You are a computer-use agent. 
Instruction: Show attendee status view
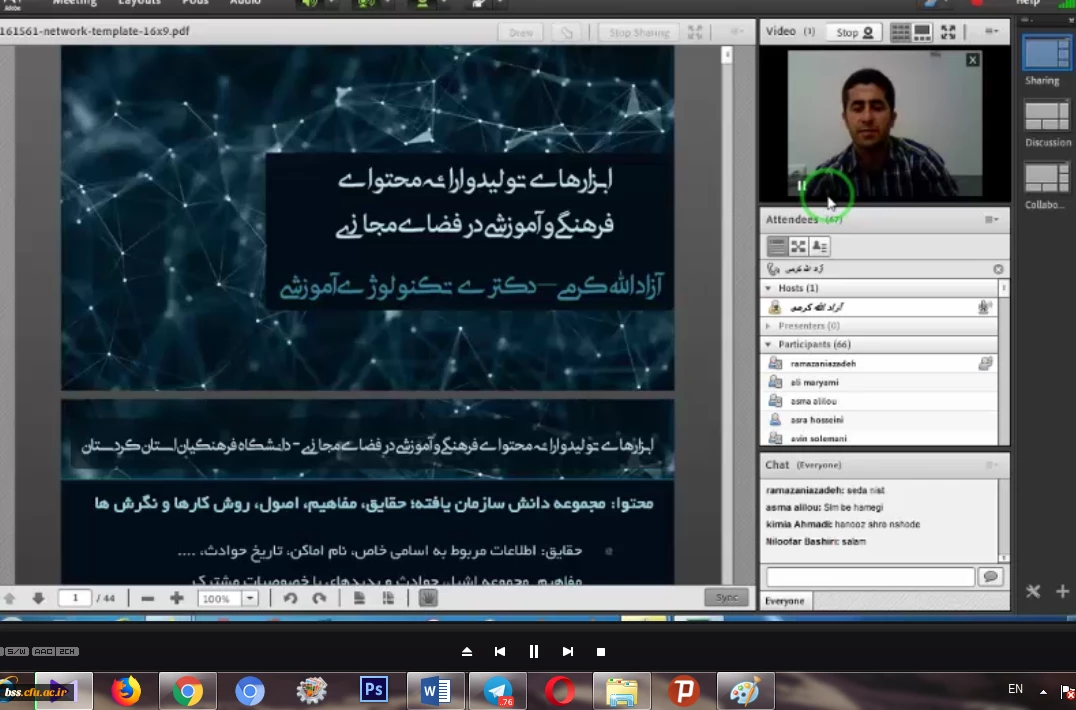click(820, 246)
